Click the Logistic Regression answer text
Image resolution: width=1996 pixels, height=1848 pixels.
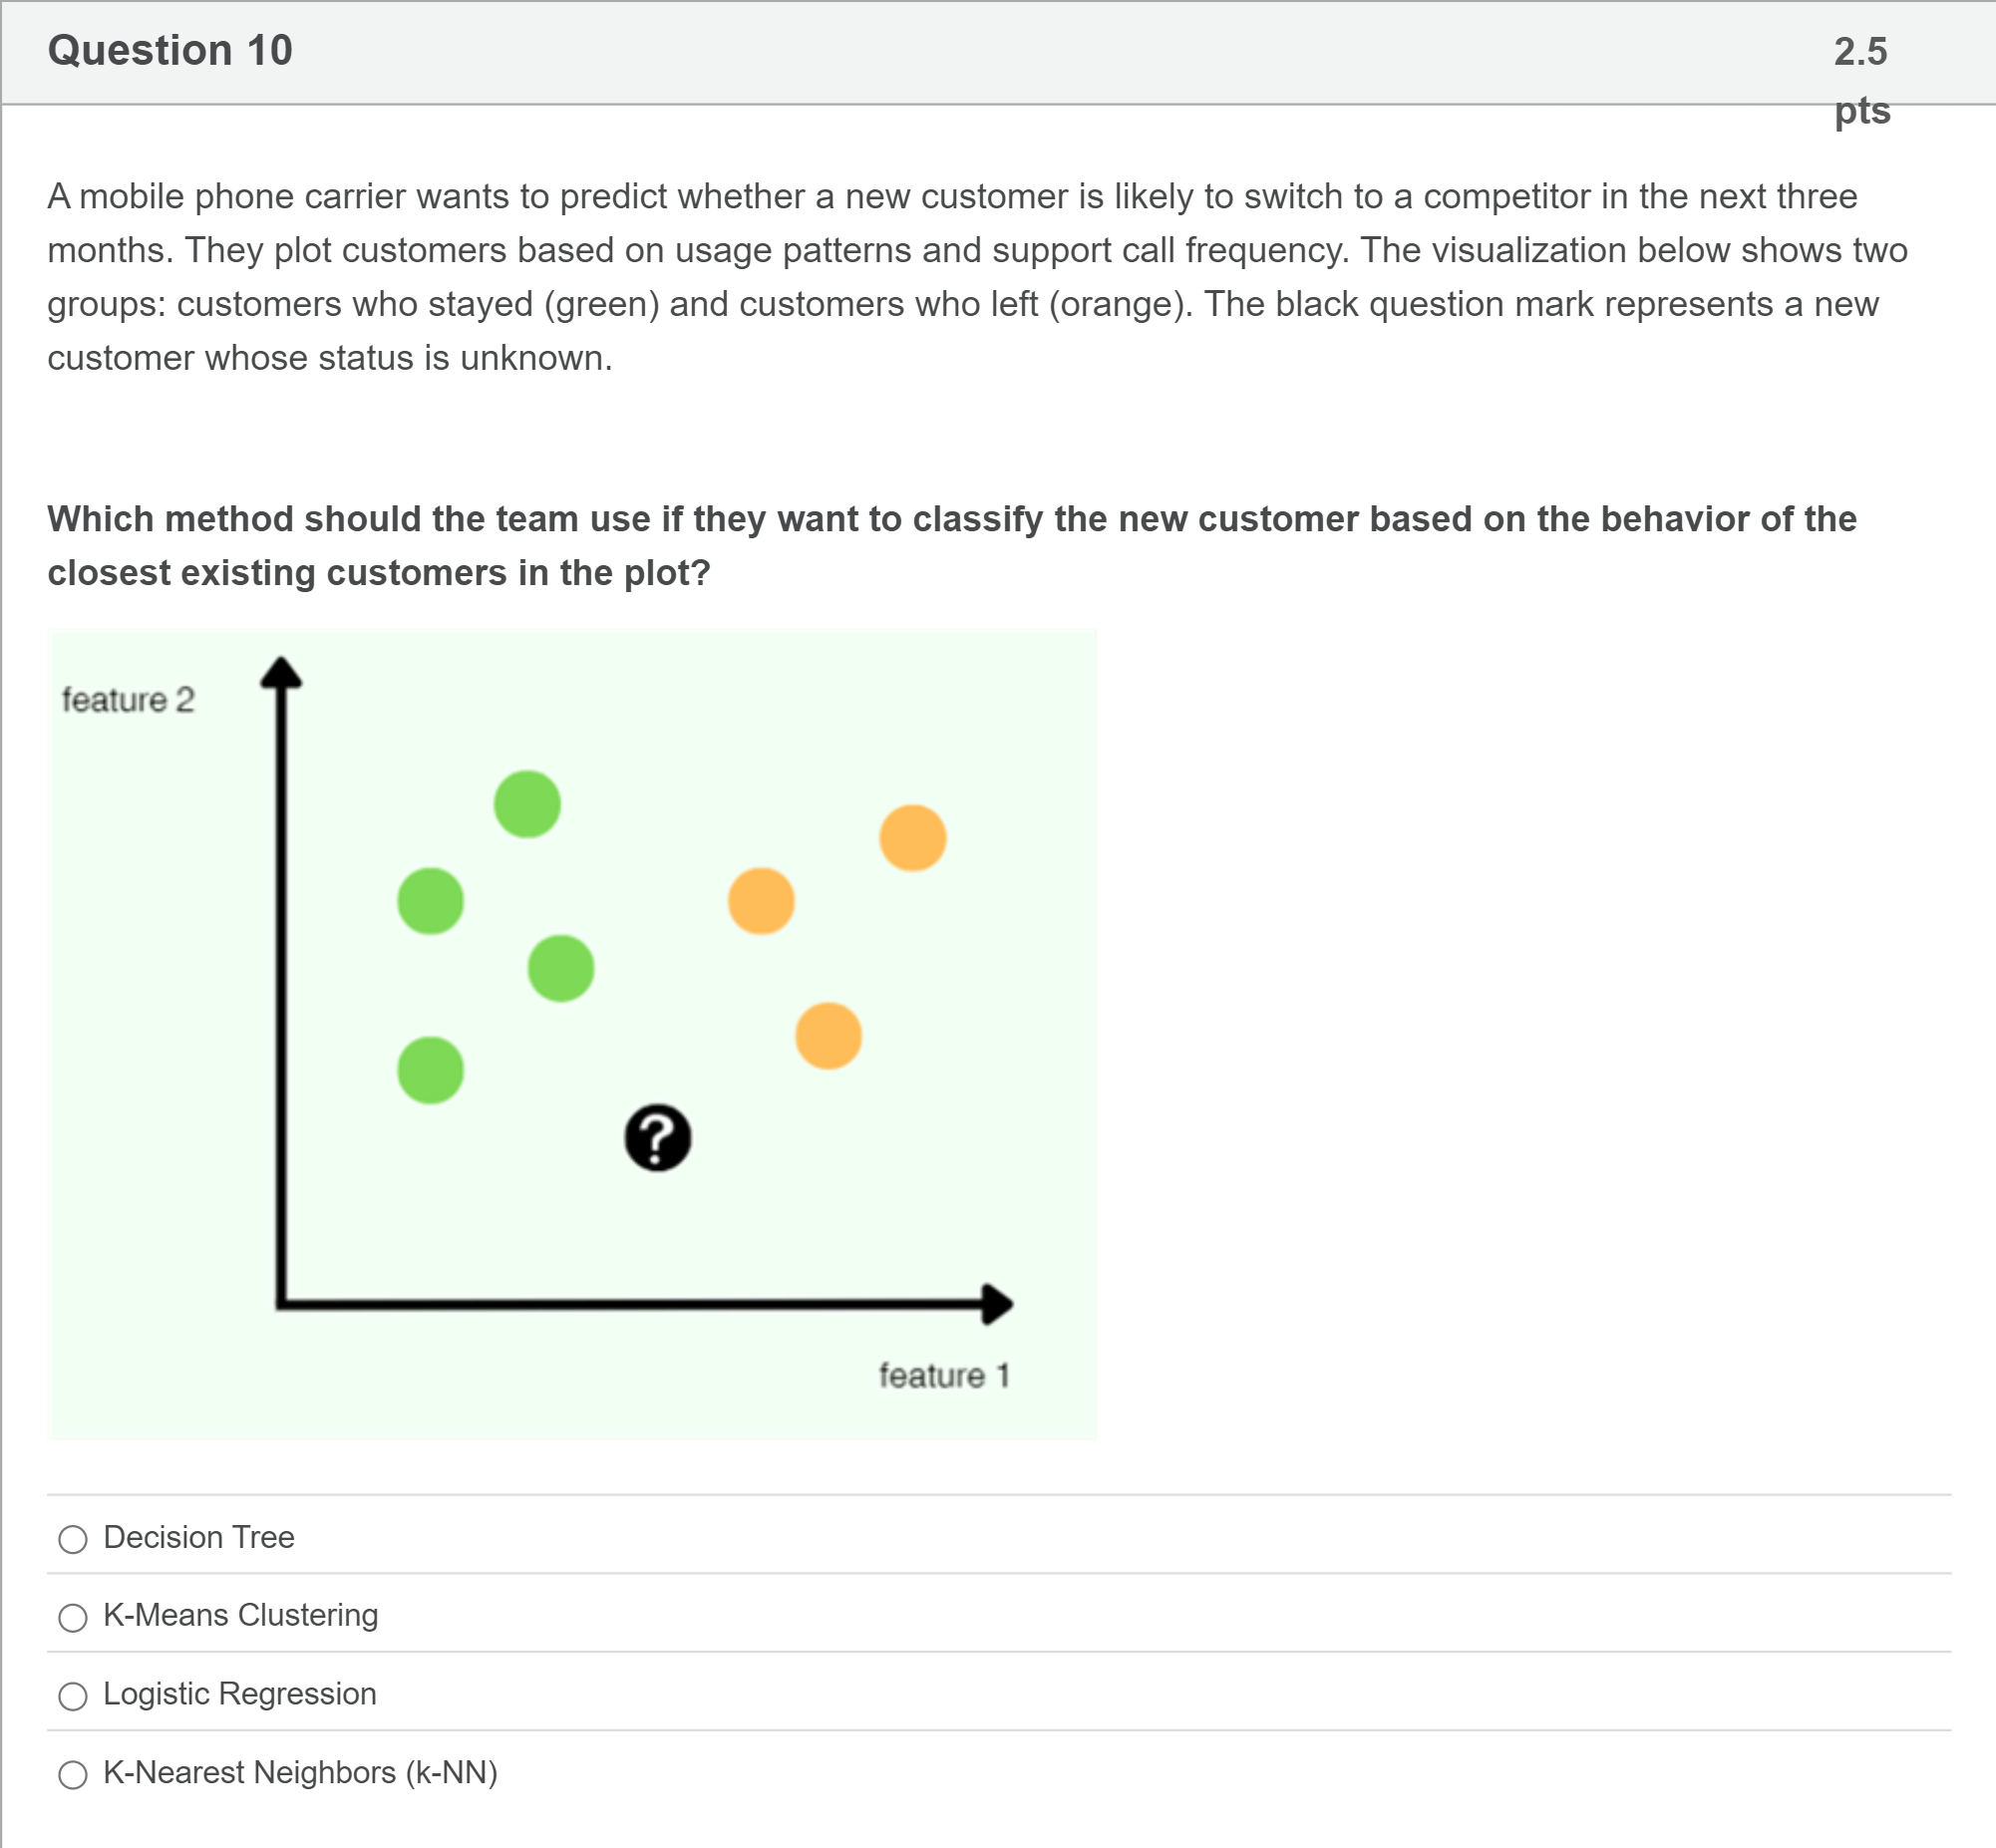[240, 1694]
